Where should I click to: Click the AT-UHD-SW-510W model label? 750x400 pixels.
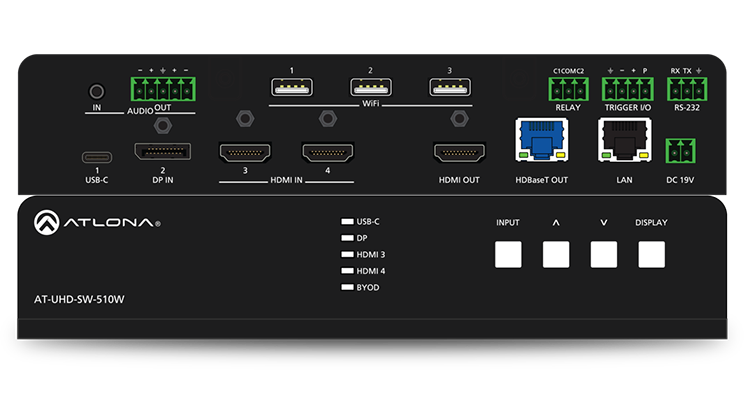point(79,300)
